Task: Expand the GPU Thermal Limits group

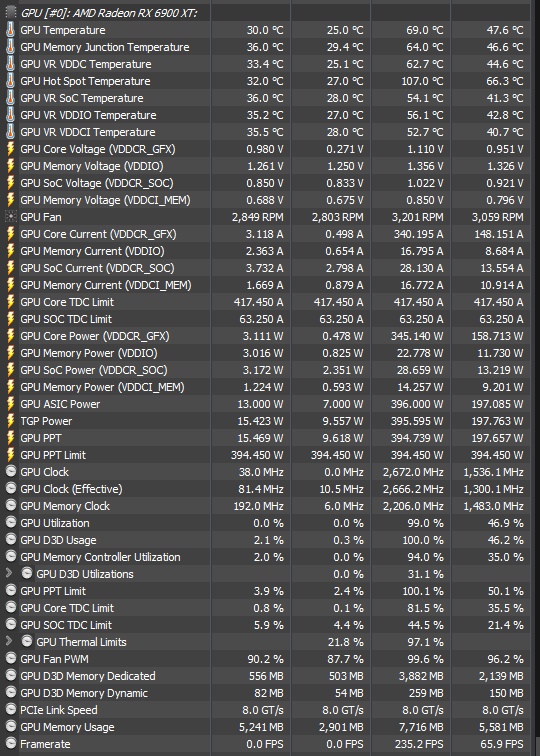Action: pos(9,641)
